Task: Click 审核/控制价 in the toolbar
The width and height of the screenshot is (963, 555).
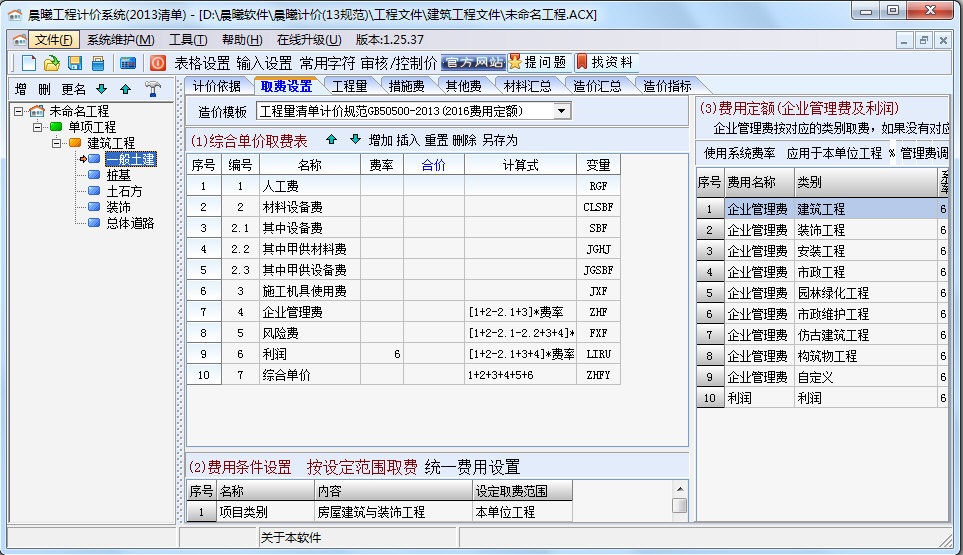Action: (x=399, y=63)
